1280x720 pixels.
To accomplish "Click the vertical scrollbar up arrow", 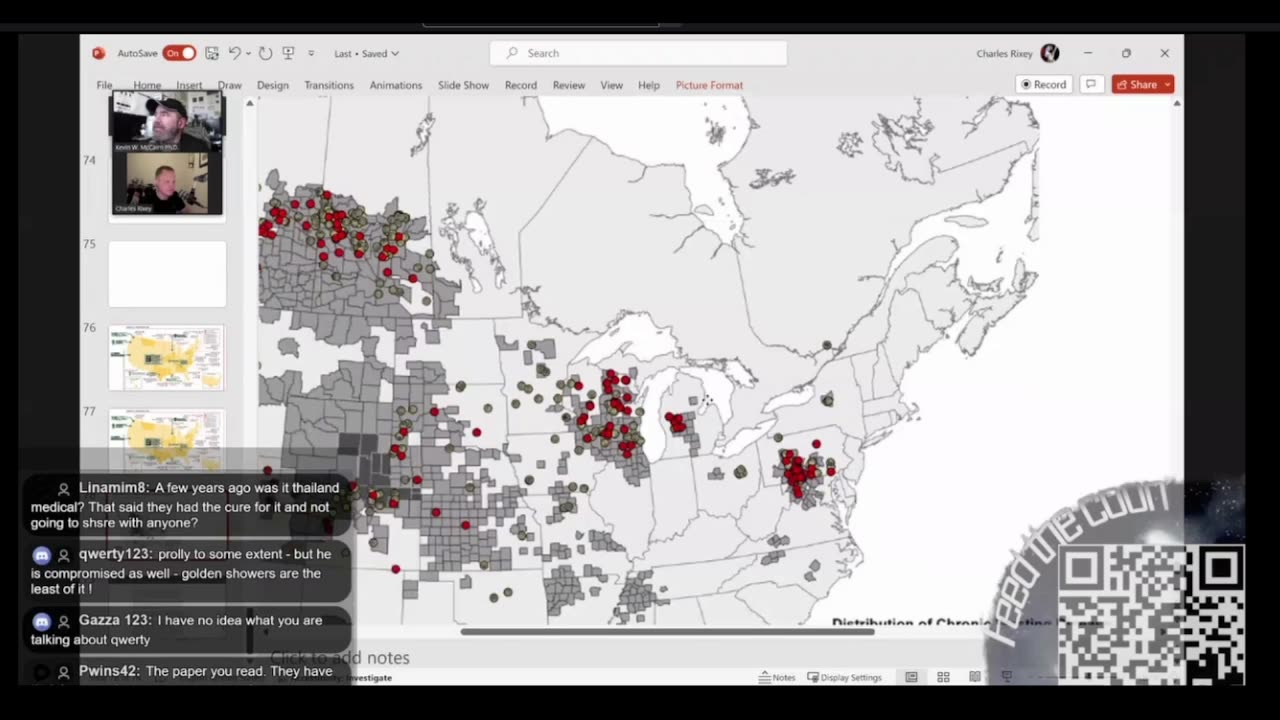I will coord(1177,103).
